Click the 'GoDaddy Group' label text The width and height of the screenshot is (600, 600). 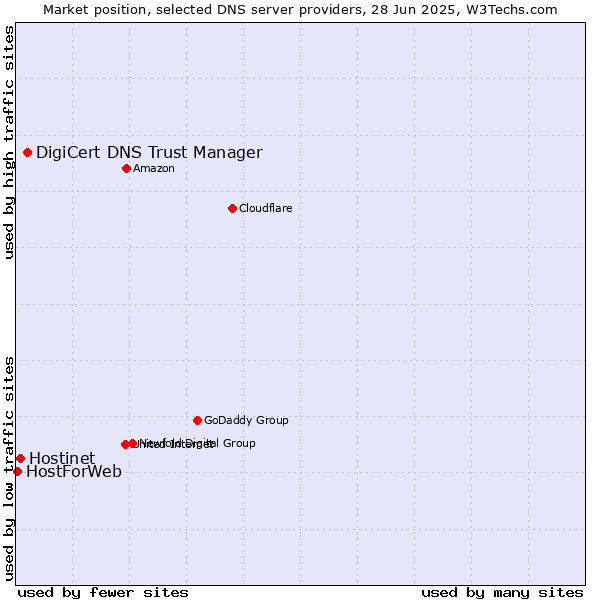(x=246, y=421)
